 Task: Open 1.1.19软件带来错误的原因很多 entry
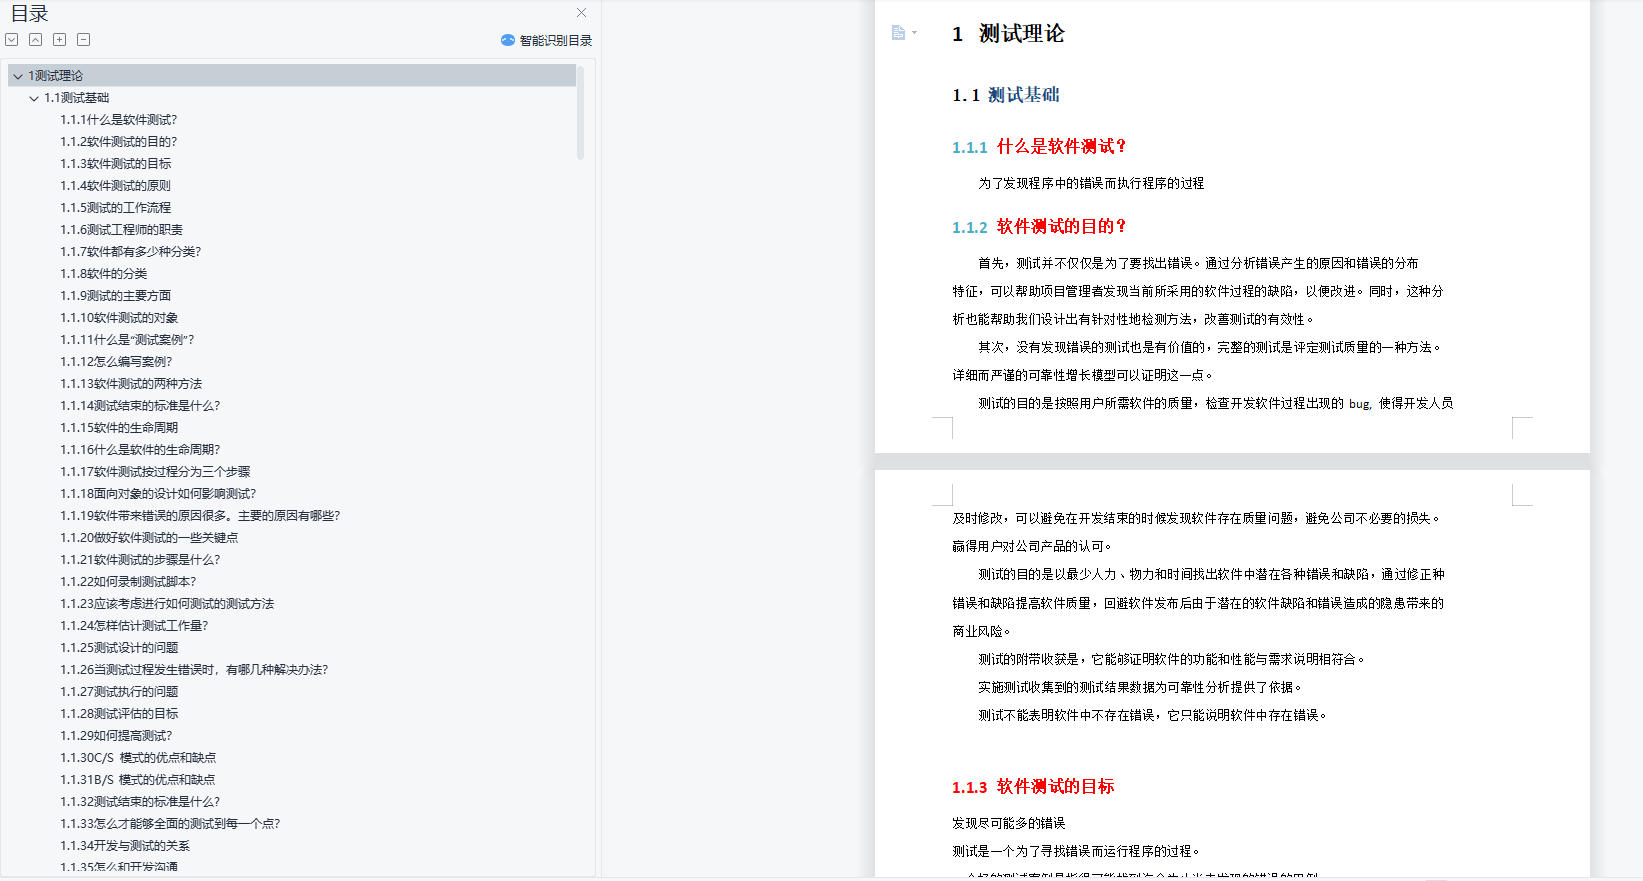pos(200,516)
